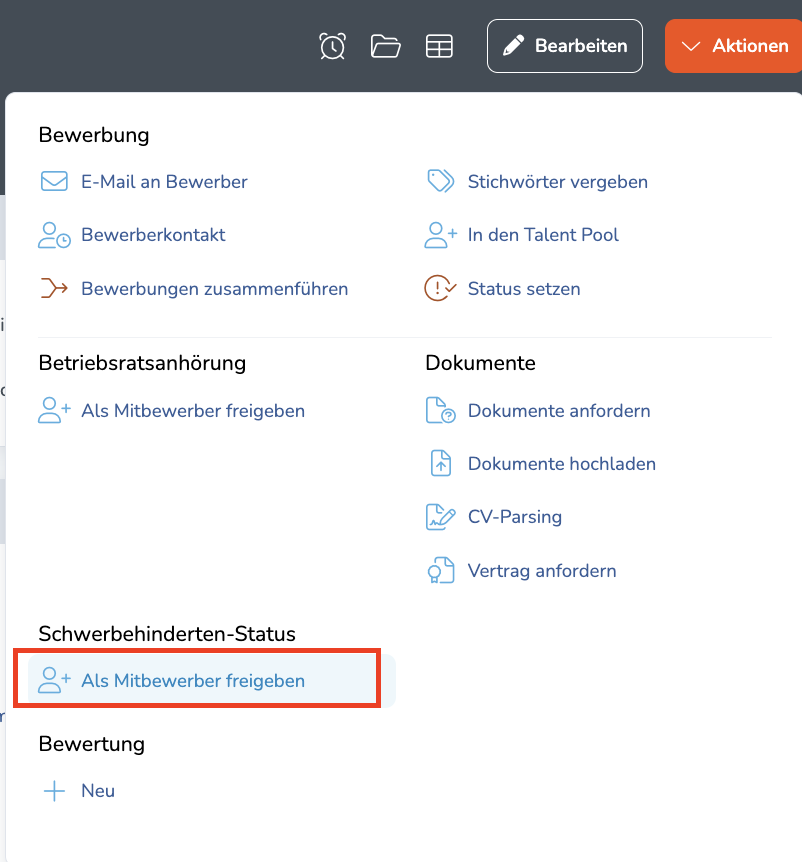Click the plus icon next to Neu

pos(54,791)
